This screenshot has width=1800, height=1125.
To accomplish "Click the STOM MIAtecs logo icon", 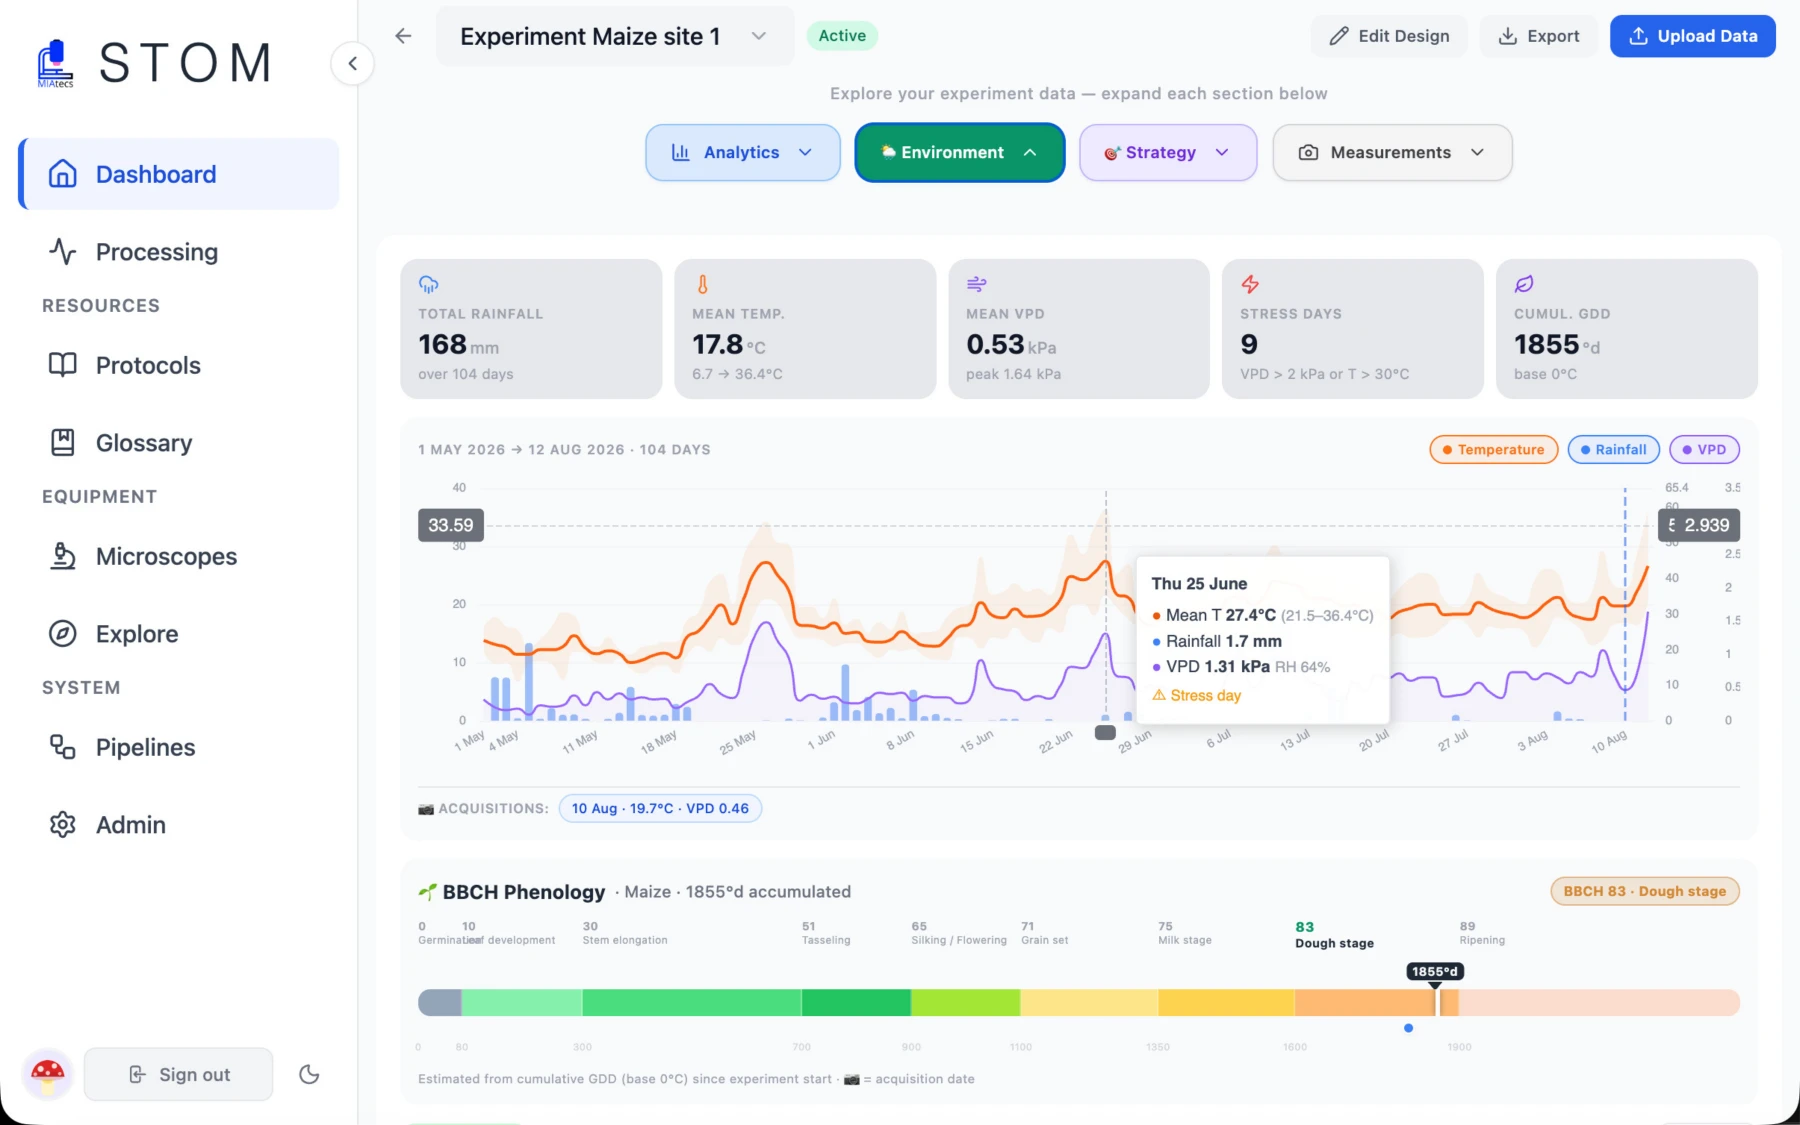I will (x=56, y=63).
